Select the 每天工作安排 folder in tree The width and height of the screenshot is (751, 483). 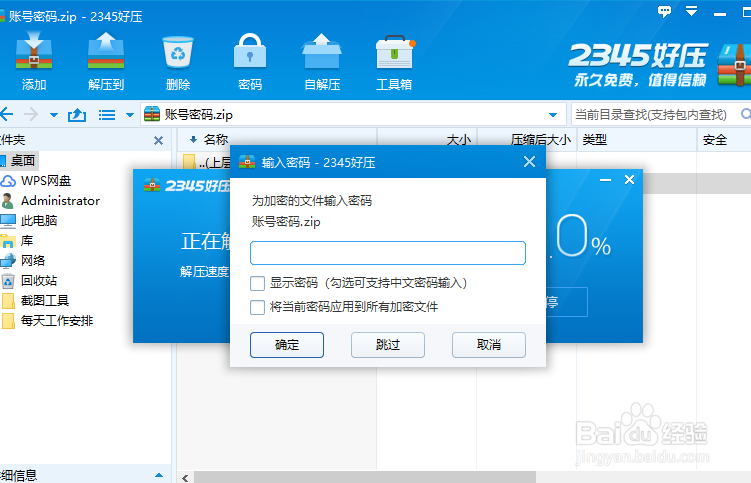point(57,321)
